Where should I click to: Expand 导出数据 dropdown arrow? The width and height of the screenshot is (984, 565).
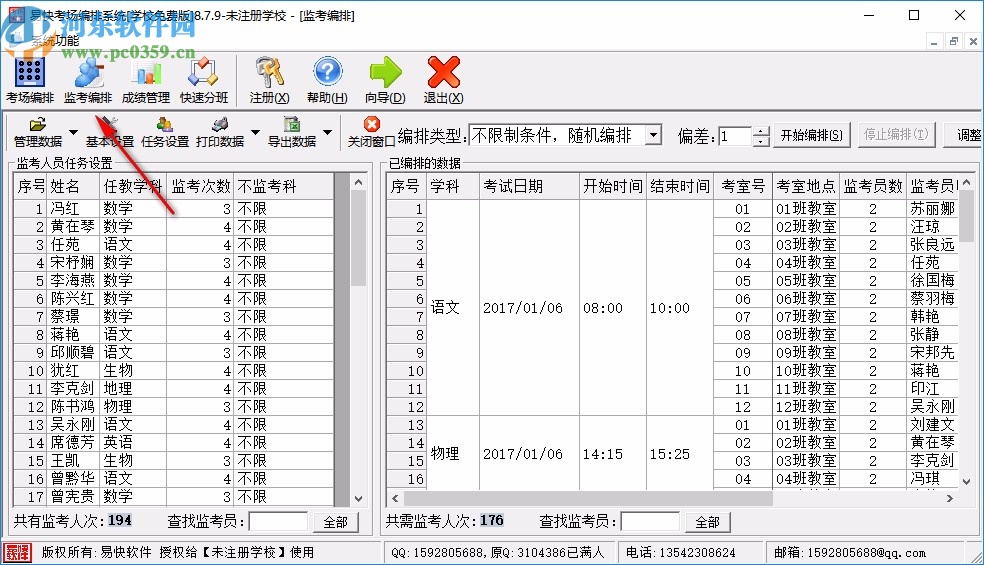point(328,132)
